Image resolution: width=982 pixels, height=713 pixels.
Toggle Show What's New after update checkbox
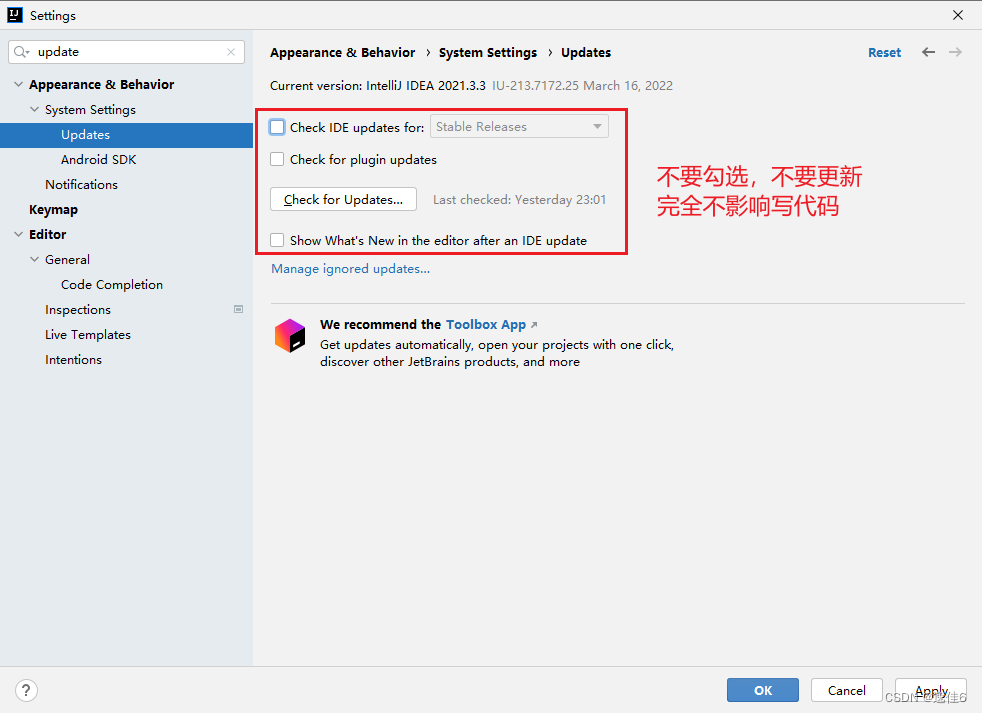pos(277,240)
